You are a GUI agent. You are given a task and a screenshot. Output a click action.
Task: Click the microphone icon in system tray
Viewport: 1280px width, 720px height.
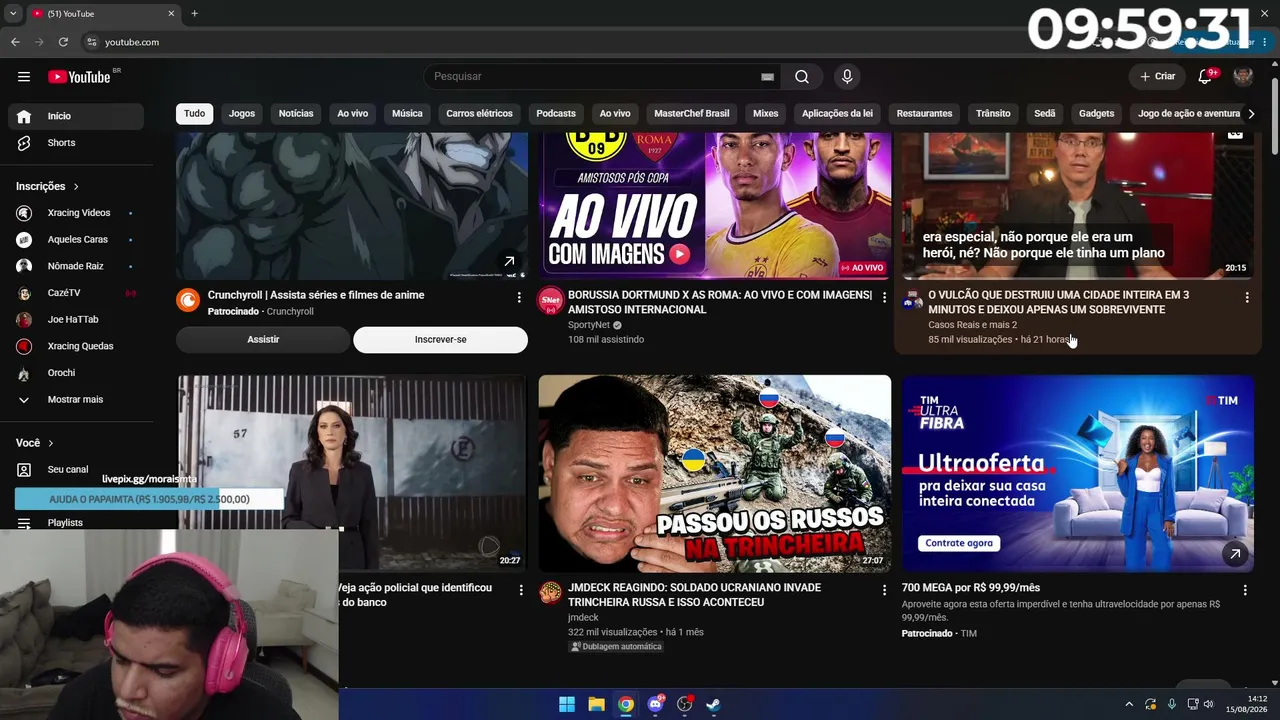(x=1171, y=704)
